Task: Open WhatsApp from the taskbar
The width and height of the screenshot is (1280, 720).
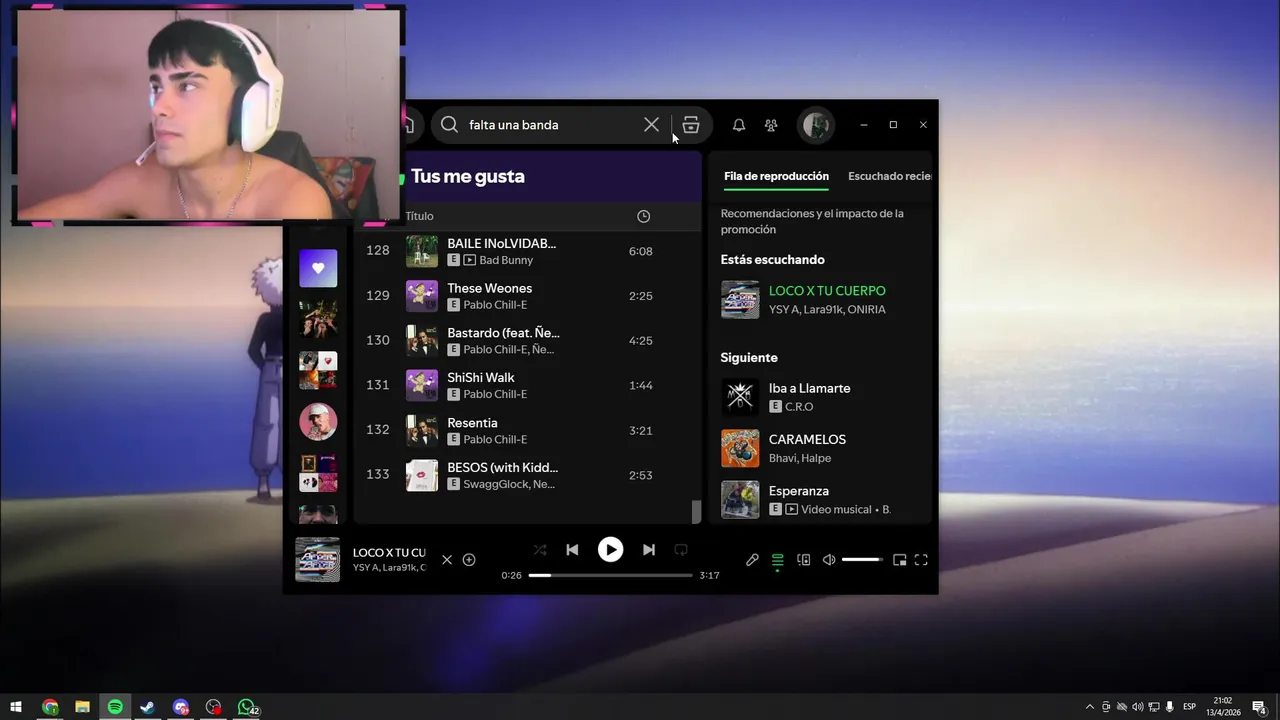Action: pos(246,707)
